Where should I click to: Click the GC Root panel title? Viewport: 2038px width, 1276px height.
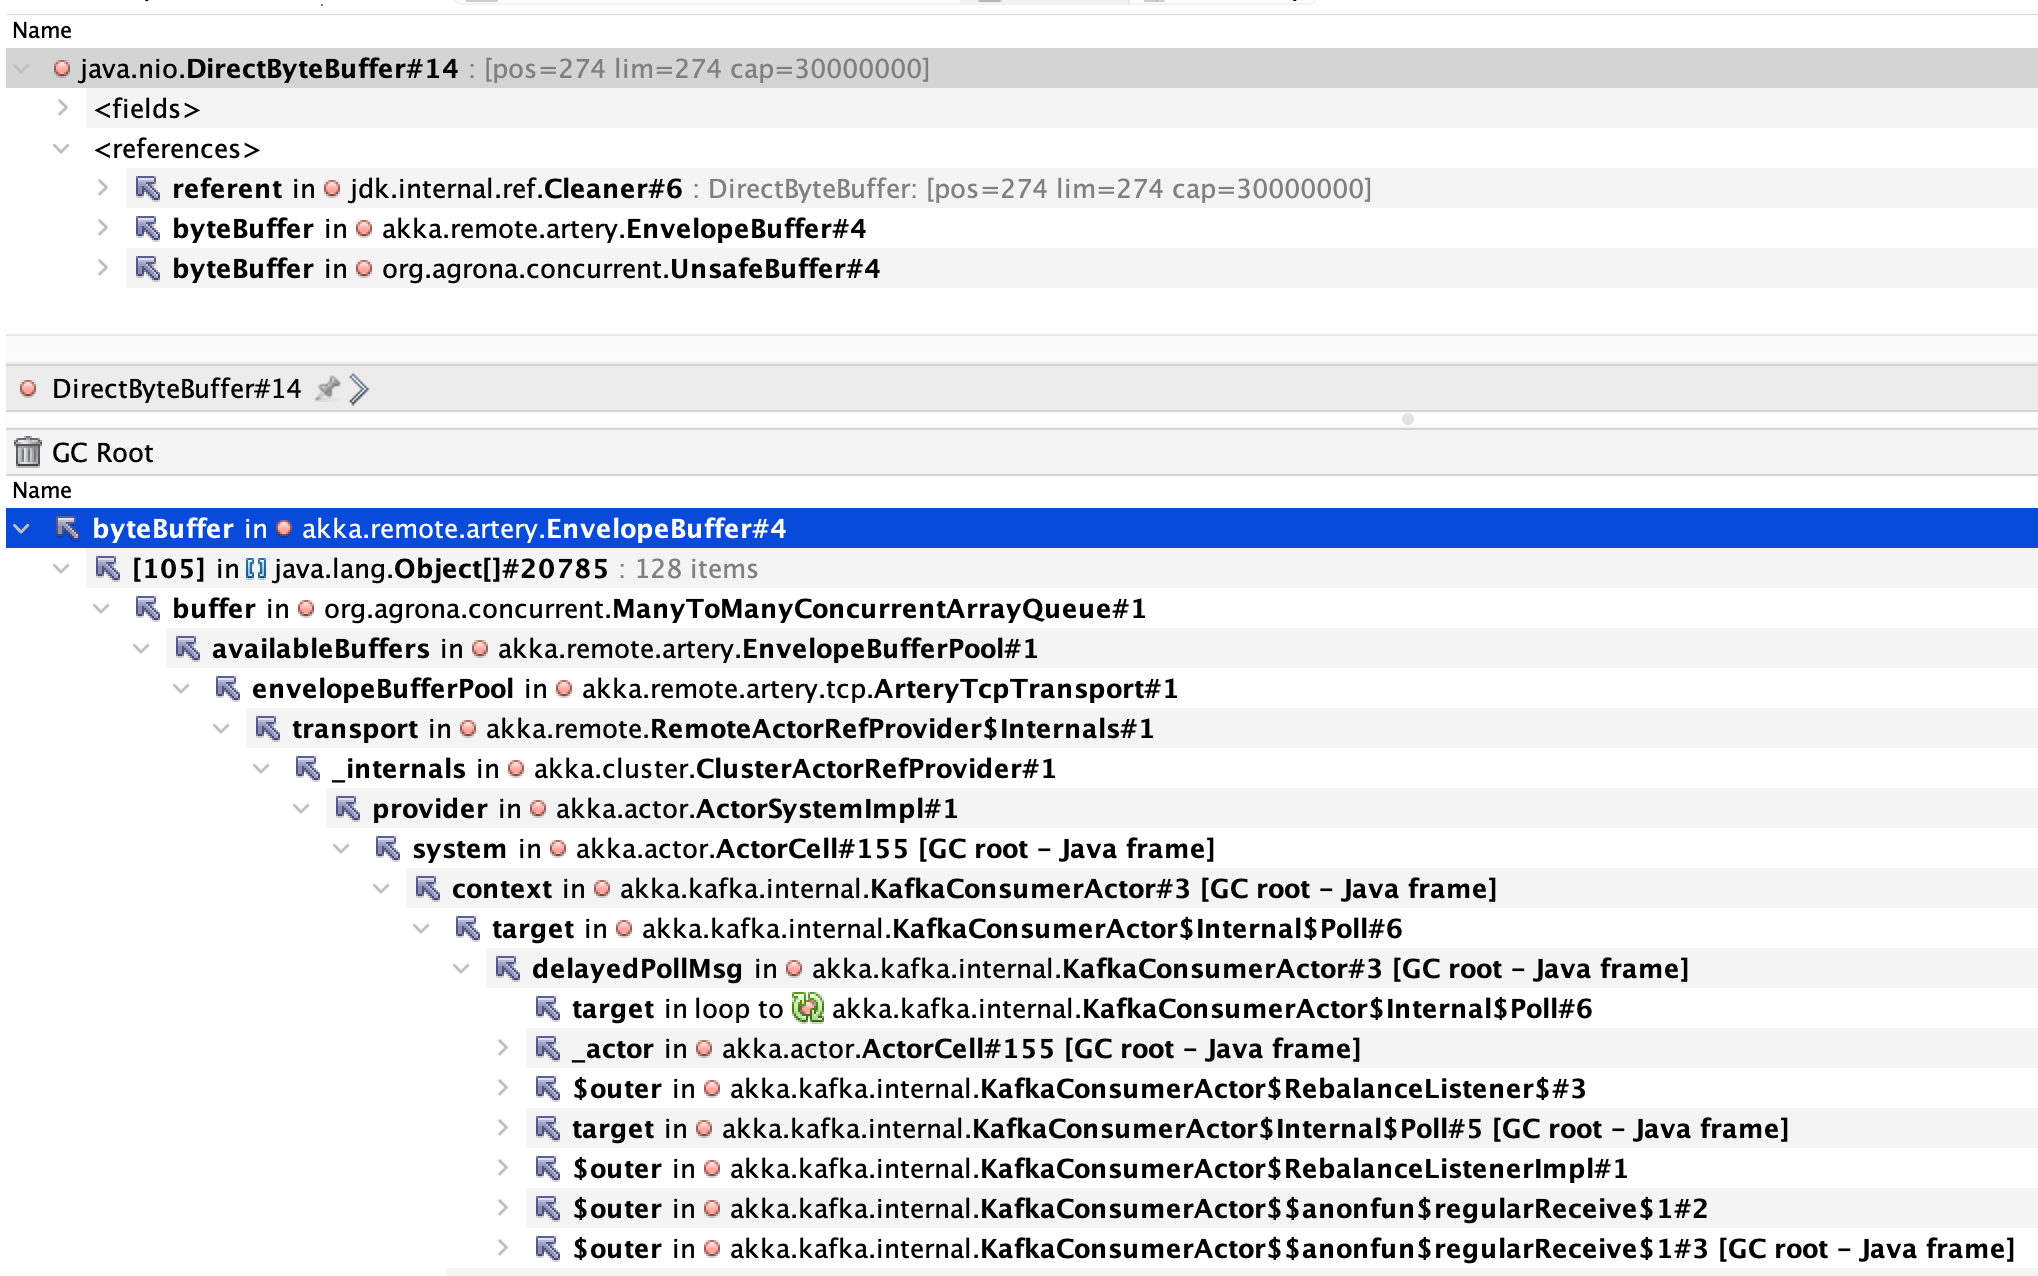tap(102, 453)
